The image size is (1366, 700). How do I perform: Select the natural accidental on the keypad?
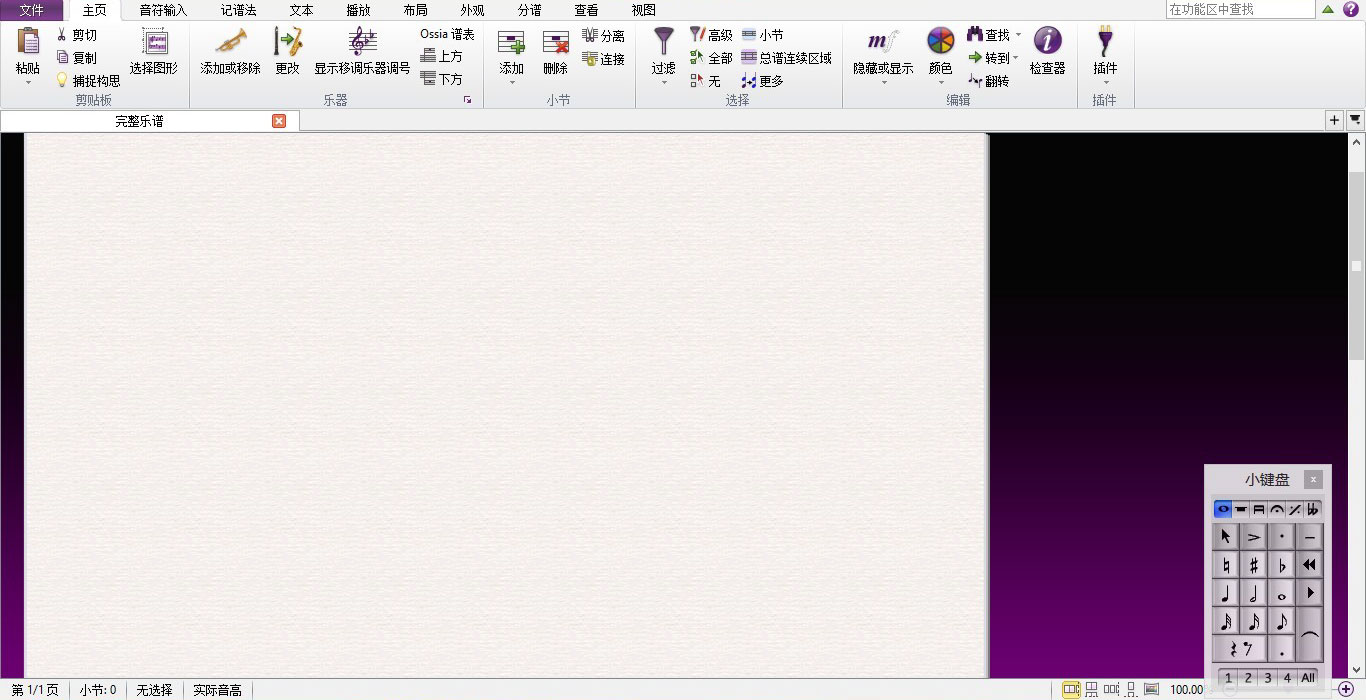pos(1226,565)
